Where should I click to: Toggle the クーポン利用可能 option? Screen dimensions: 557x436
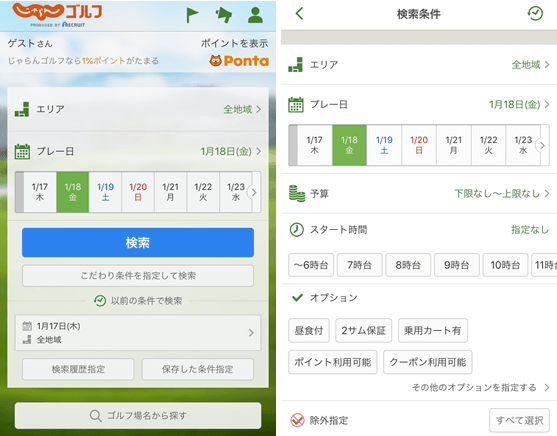427,362
